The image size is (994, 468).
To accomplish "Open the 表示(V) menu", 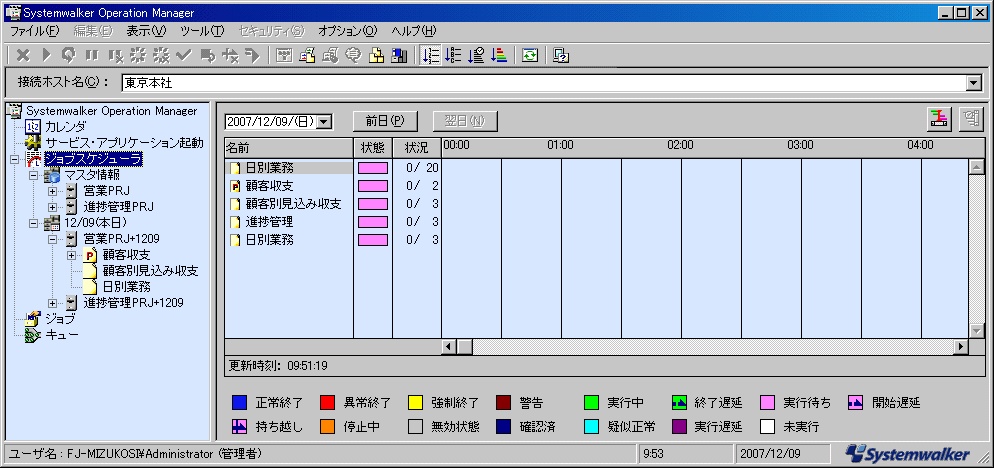I will click(x=146, y=30).
